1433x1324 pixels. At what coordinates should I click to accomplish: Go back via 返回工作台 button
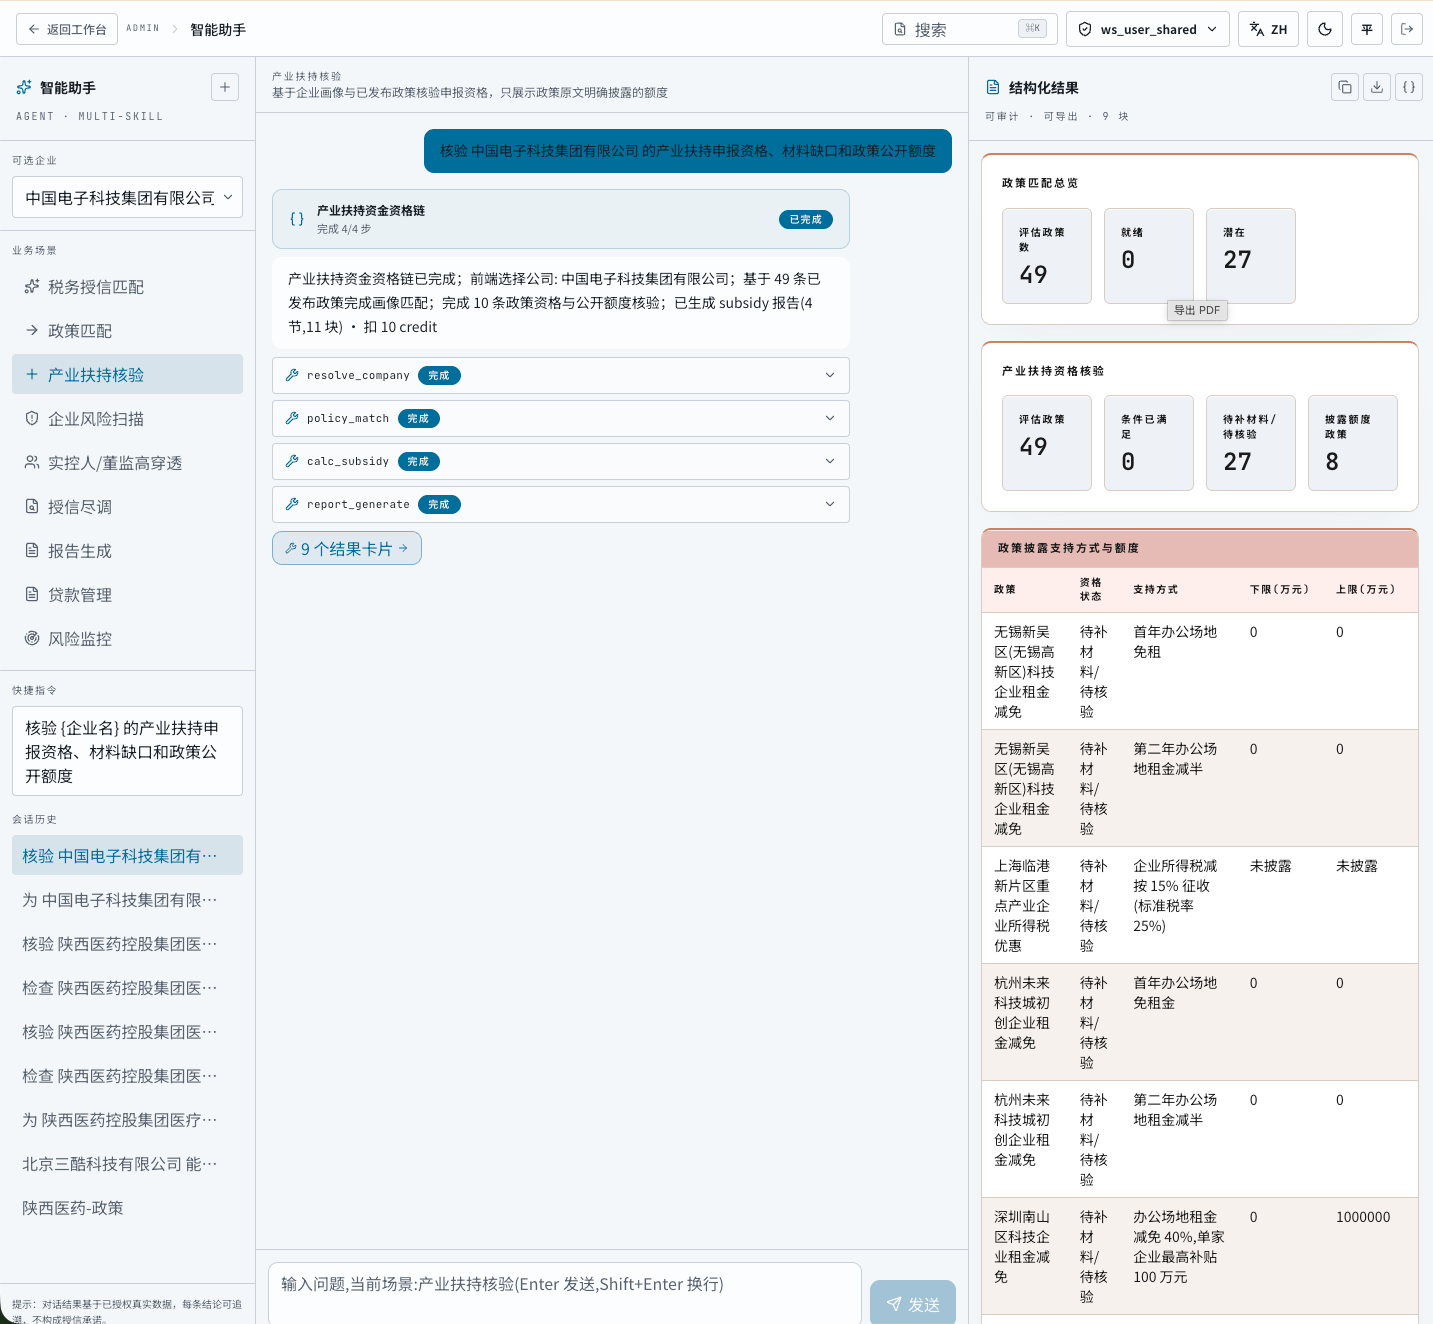tap(67, 29)
